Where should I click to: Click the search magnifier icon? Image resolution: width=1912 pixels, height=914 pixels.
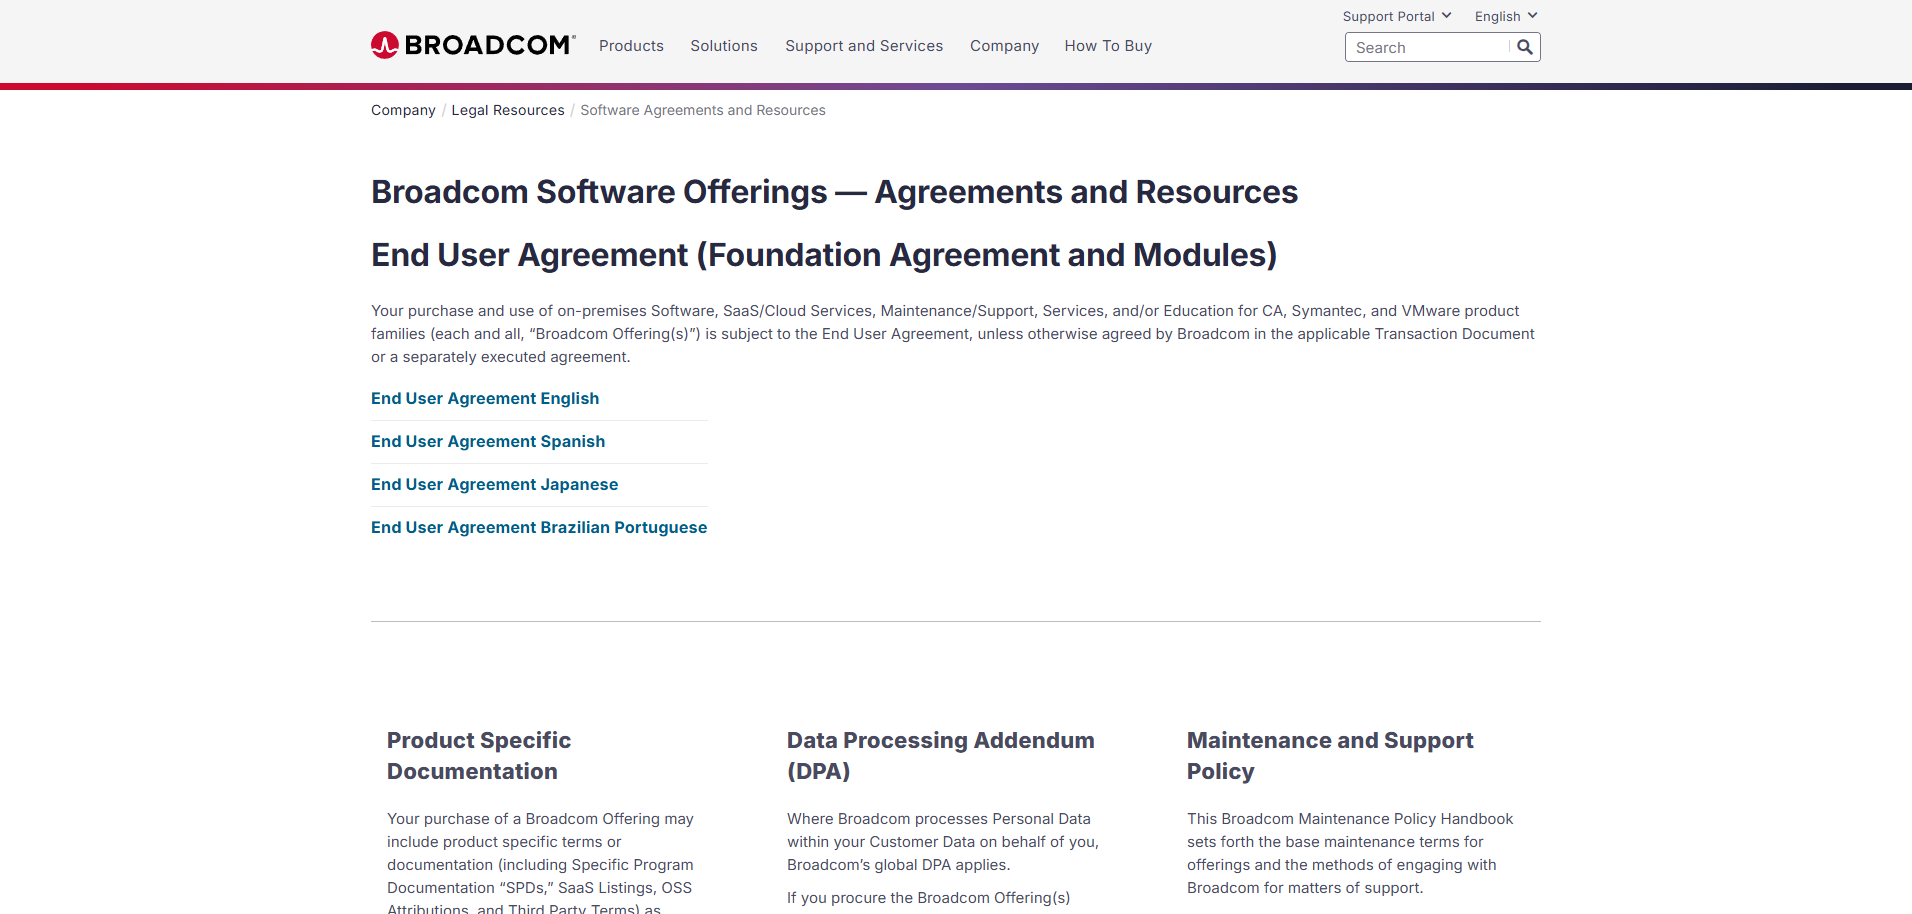tap(1525, 47)
